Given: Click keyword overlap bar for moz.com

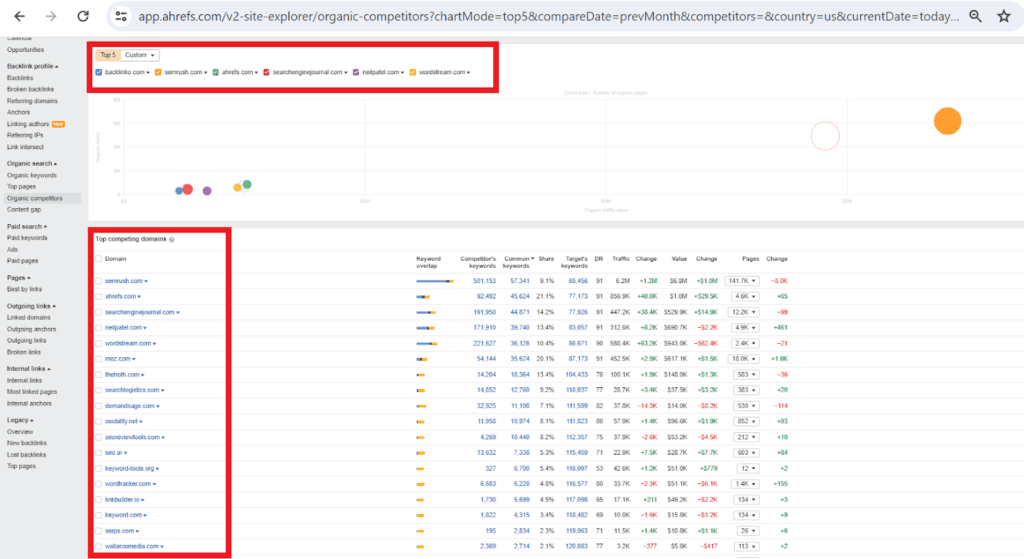Looking at the screenshot, I should tap(422, 359).
